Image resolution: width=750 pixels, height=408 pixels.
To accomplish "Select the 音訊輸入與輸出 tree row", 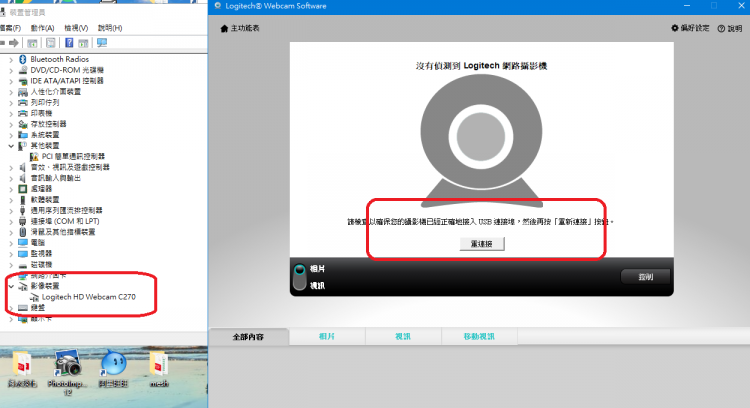I will click(x=55, y=178).
